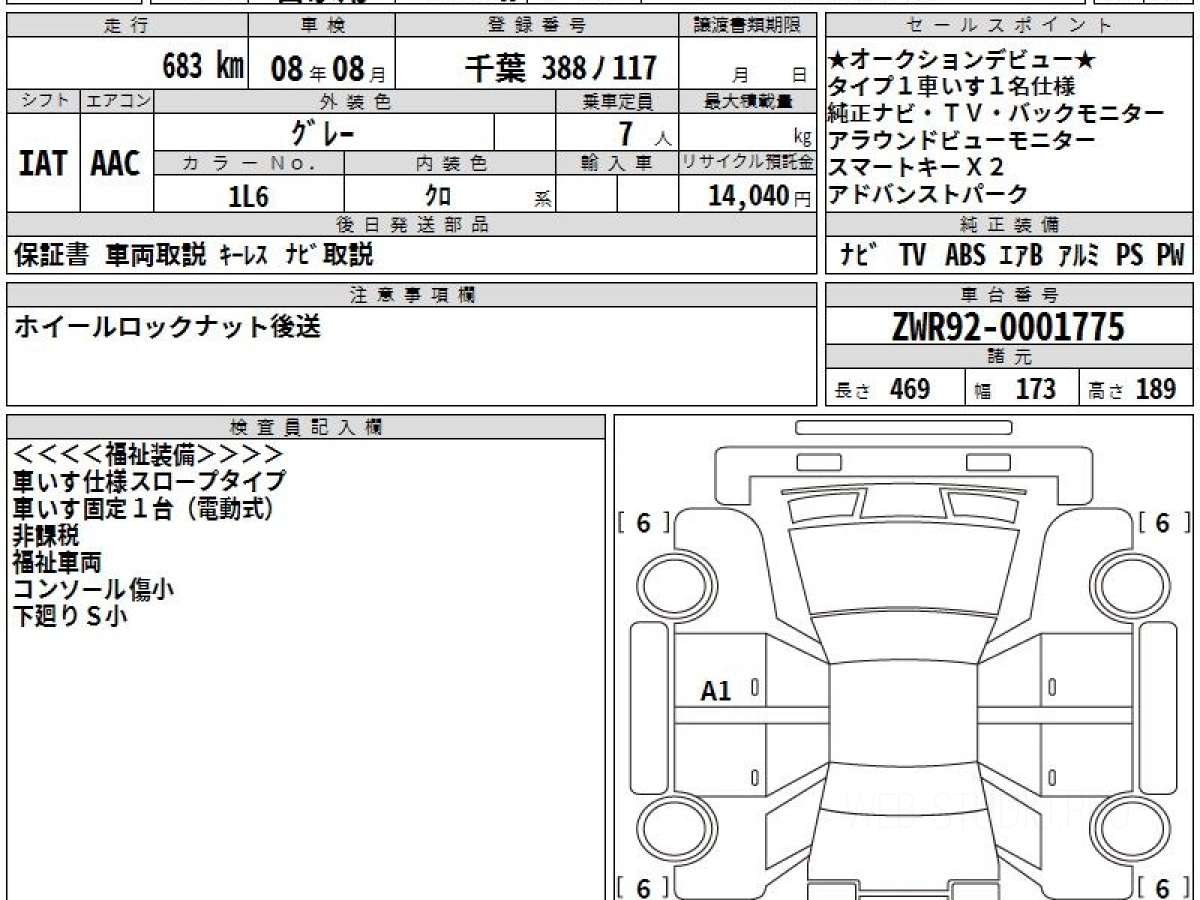Click the seating capacity value 7人
This screenshot has height=900, width=1200.
pos(645,132)
